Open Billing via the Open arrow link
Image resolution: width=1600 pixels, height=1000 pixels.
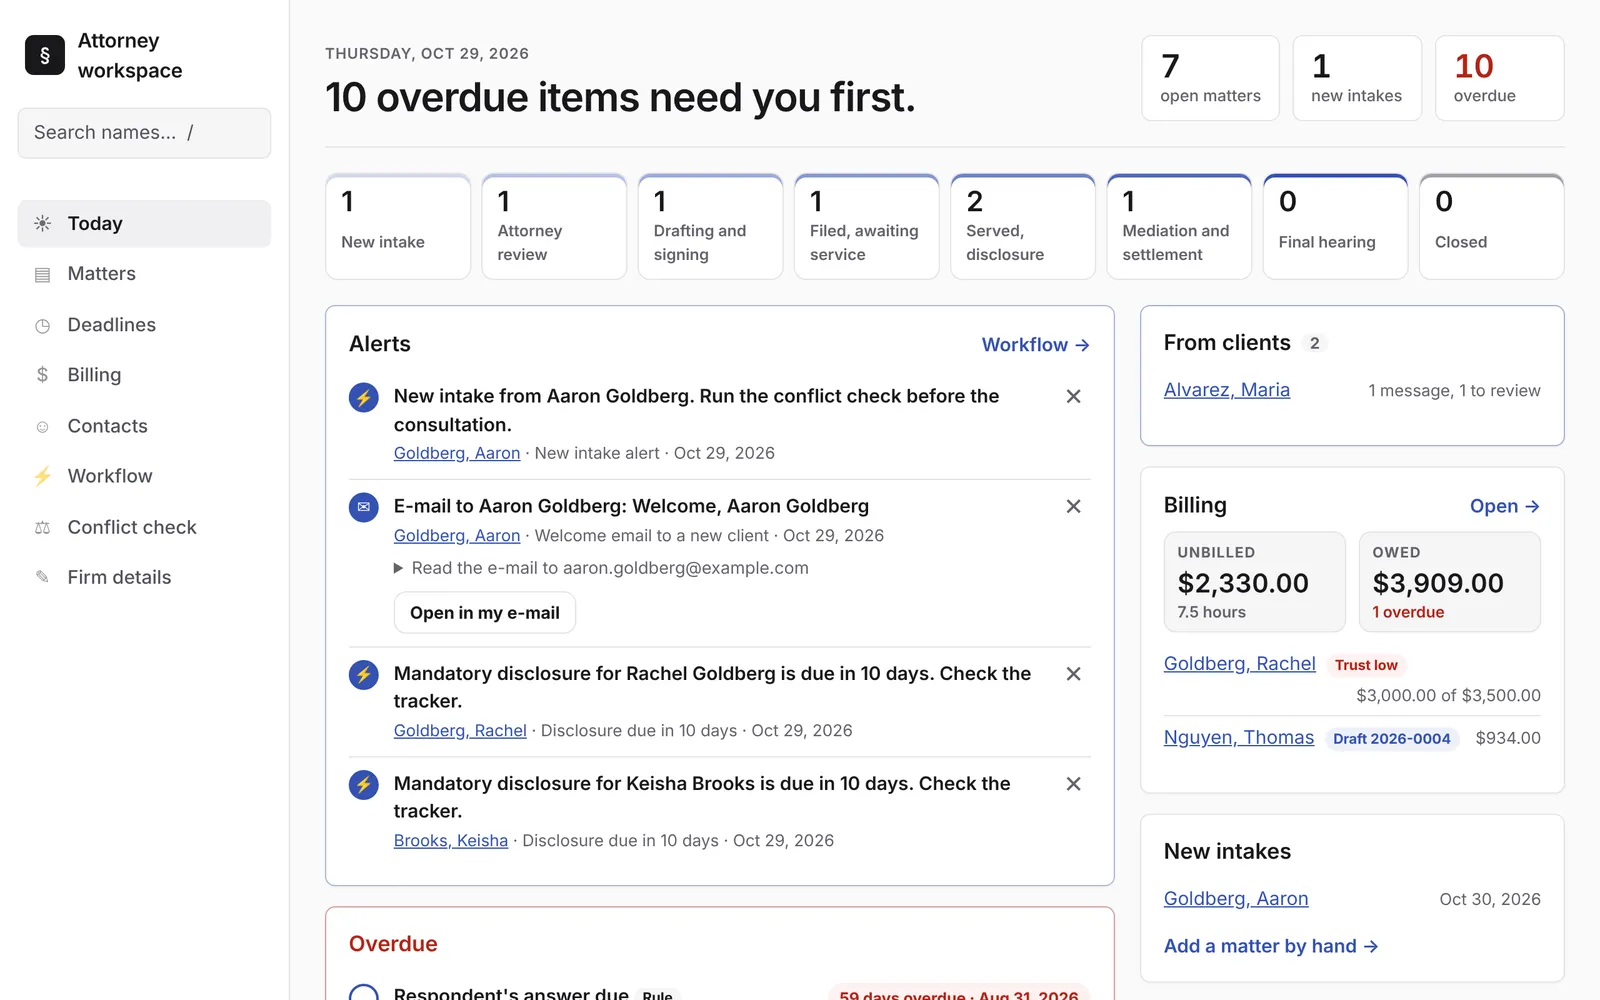pos(1504,506)
